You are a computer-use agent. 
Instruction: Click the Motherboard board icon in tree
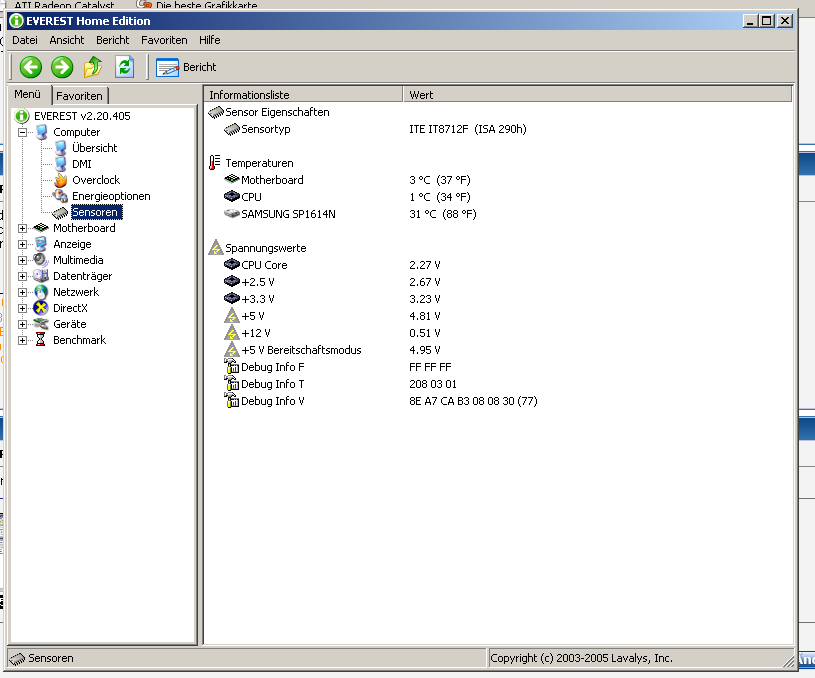click(41, 228)
